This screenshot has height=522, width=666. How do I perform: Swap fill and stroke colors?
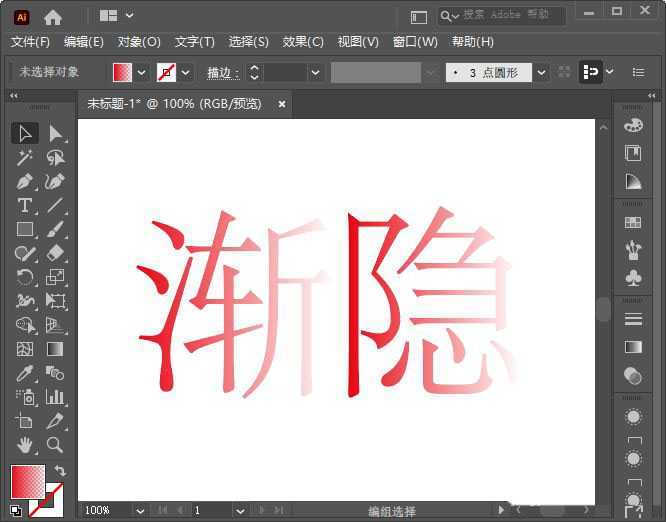(60, 471)
